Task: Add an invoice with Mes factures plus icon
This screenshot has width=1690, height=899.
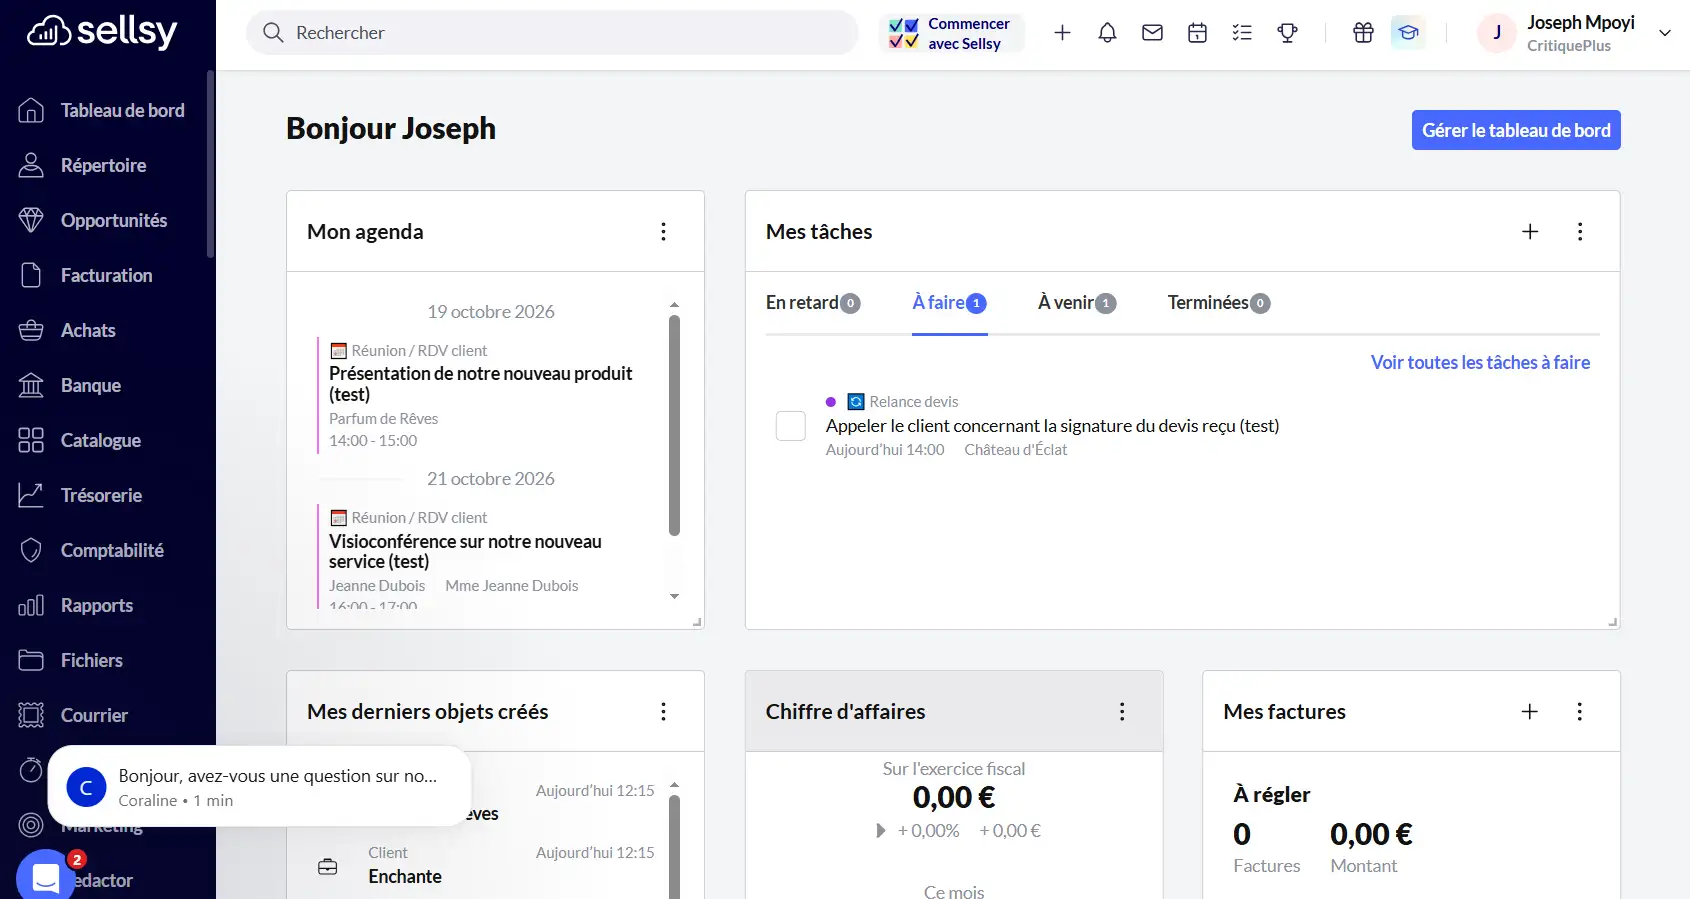Action: pos(1530,712)
